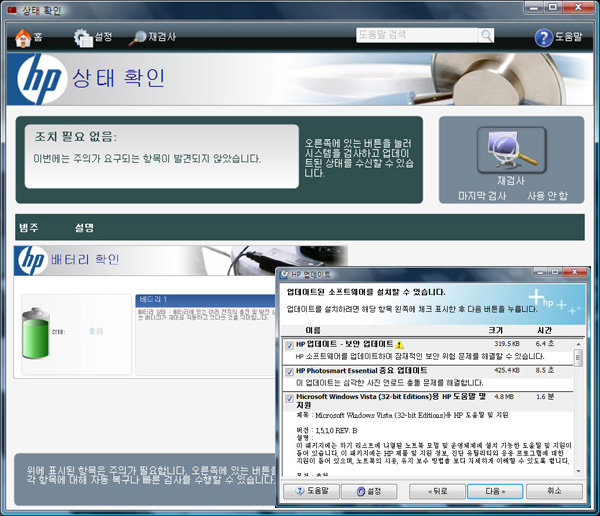This screenshot has width=600, height=516.
Task: Click HP 업데이트 window title icon
Action: point(284,274)
